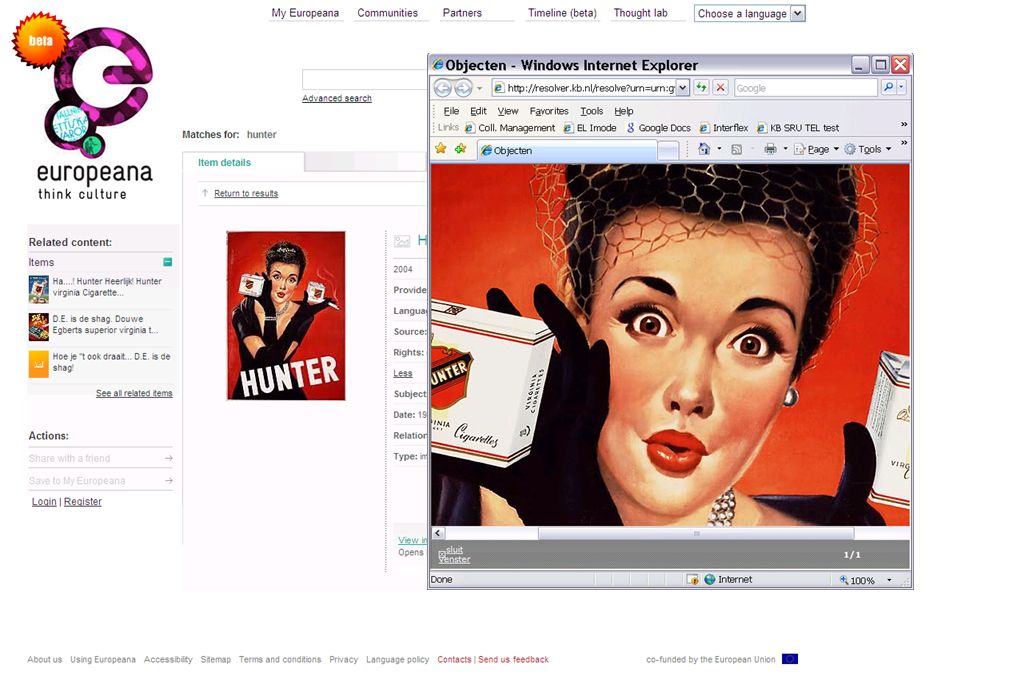Viewport: 1020px width, 680px height.
Task: Open KB SRU TEL test bookmark
Action: point(798,128)
